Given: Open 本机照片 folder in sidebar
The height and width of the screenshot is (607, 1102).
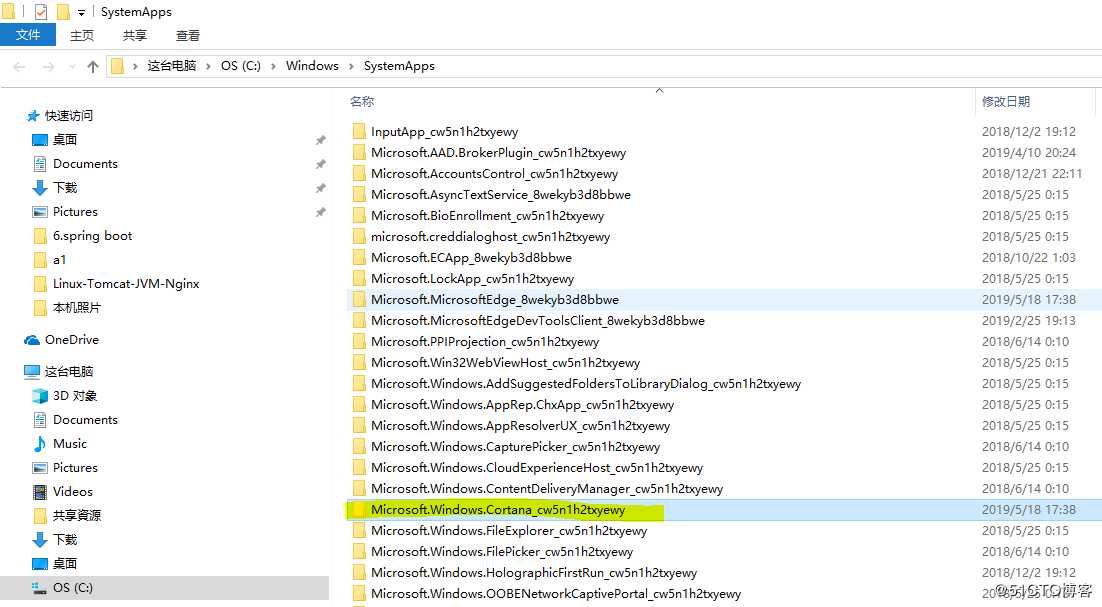Looking at the screenshot, I should 77,307.
